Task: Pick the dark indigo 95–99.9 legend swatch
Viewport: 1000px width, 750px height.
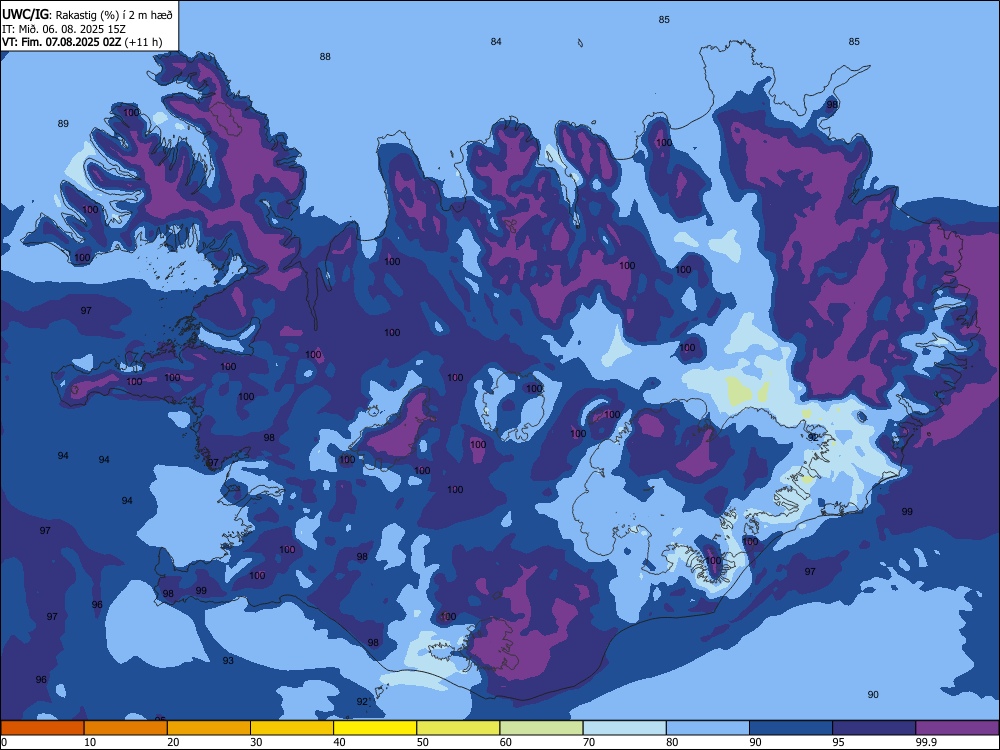Action: coord(874,728)
